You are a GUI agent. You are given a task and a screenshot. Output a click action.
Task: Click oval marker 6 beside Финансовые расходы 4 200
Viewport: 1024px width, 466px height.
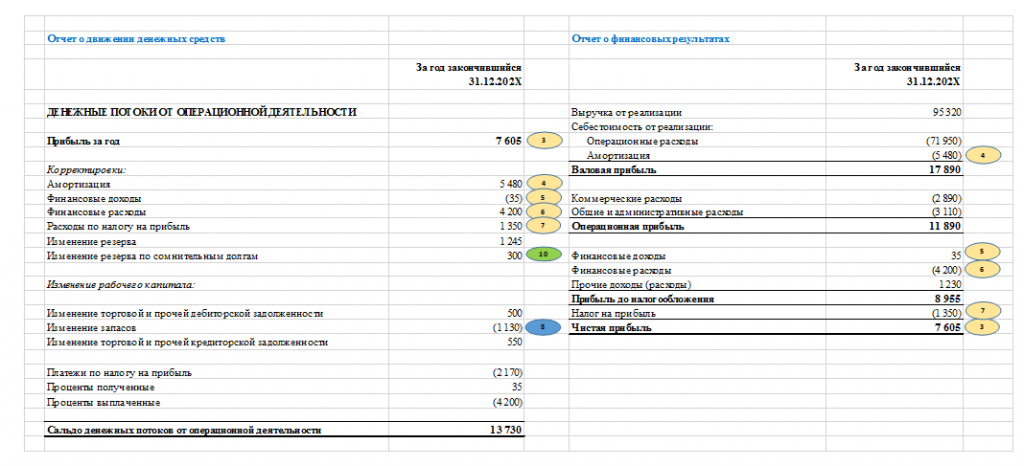point(543,212)
